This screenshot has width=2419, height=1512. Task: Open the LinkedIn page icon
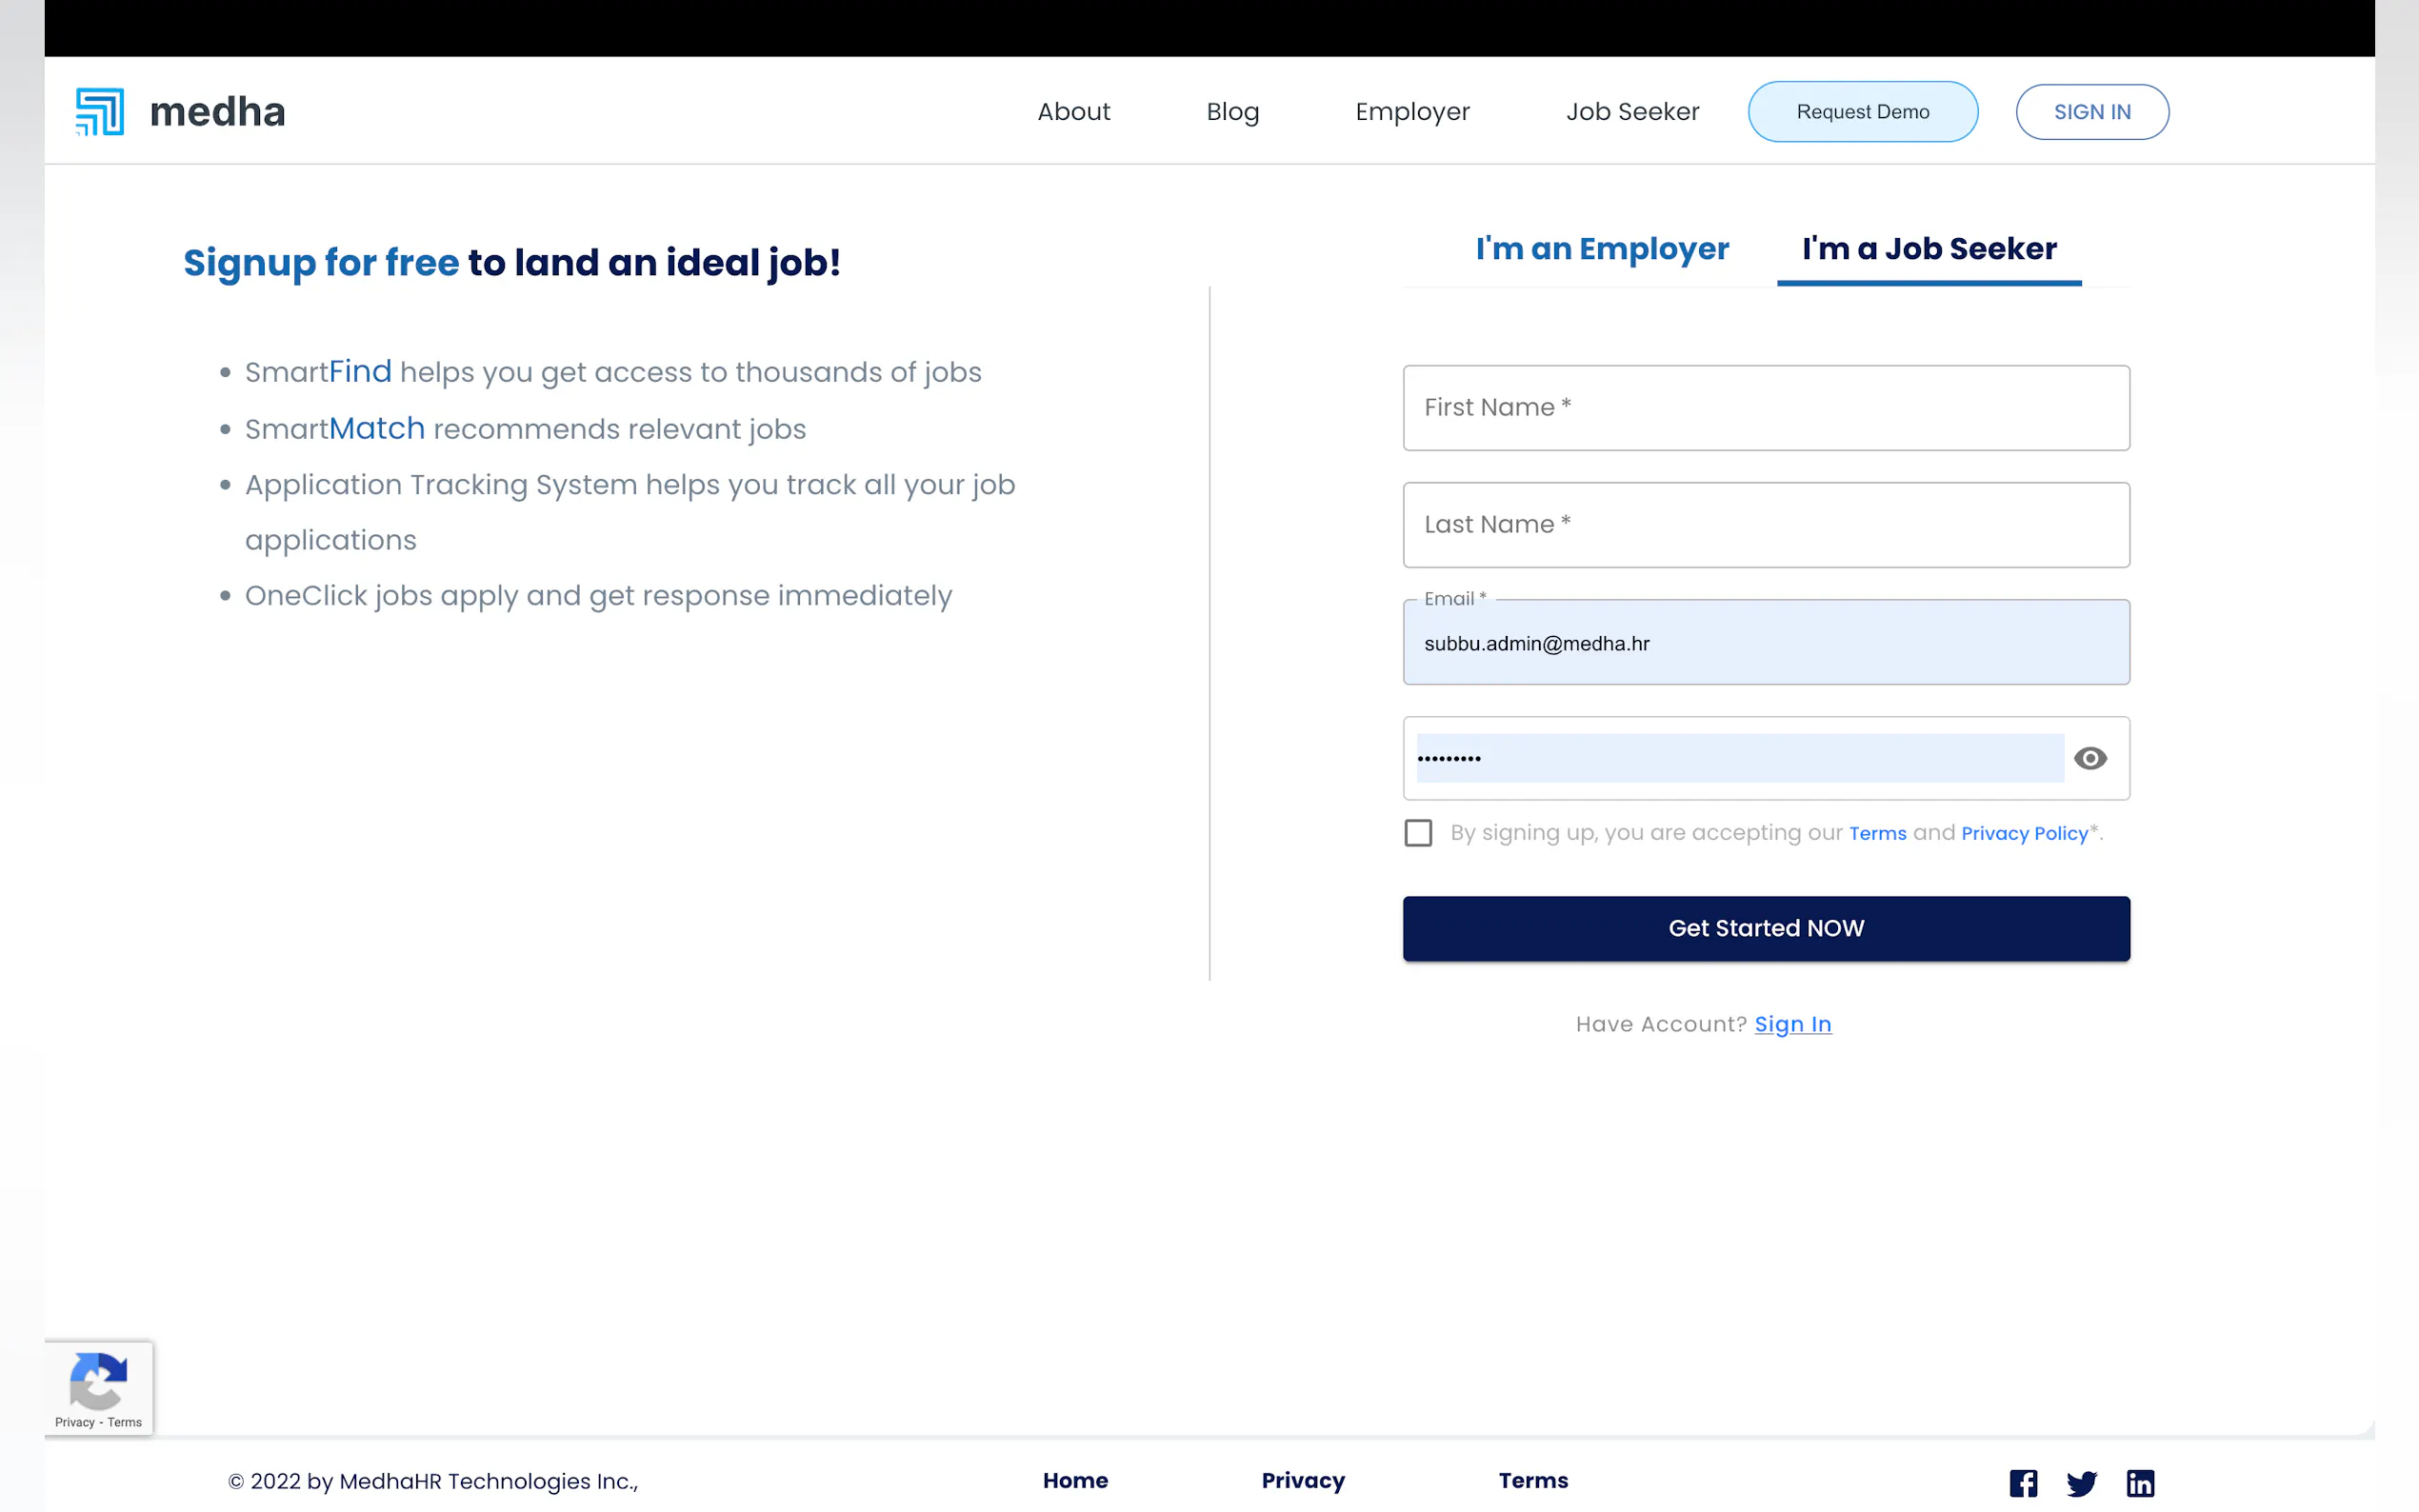(2140, 1482)
